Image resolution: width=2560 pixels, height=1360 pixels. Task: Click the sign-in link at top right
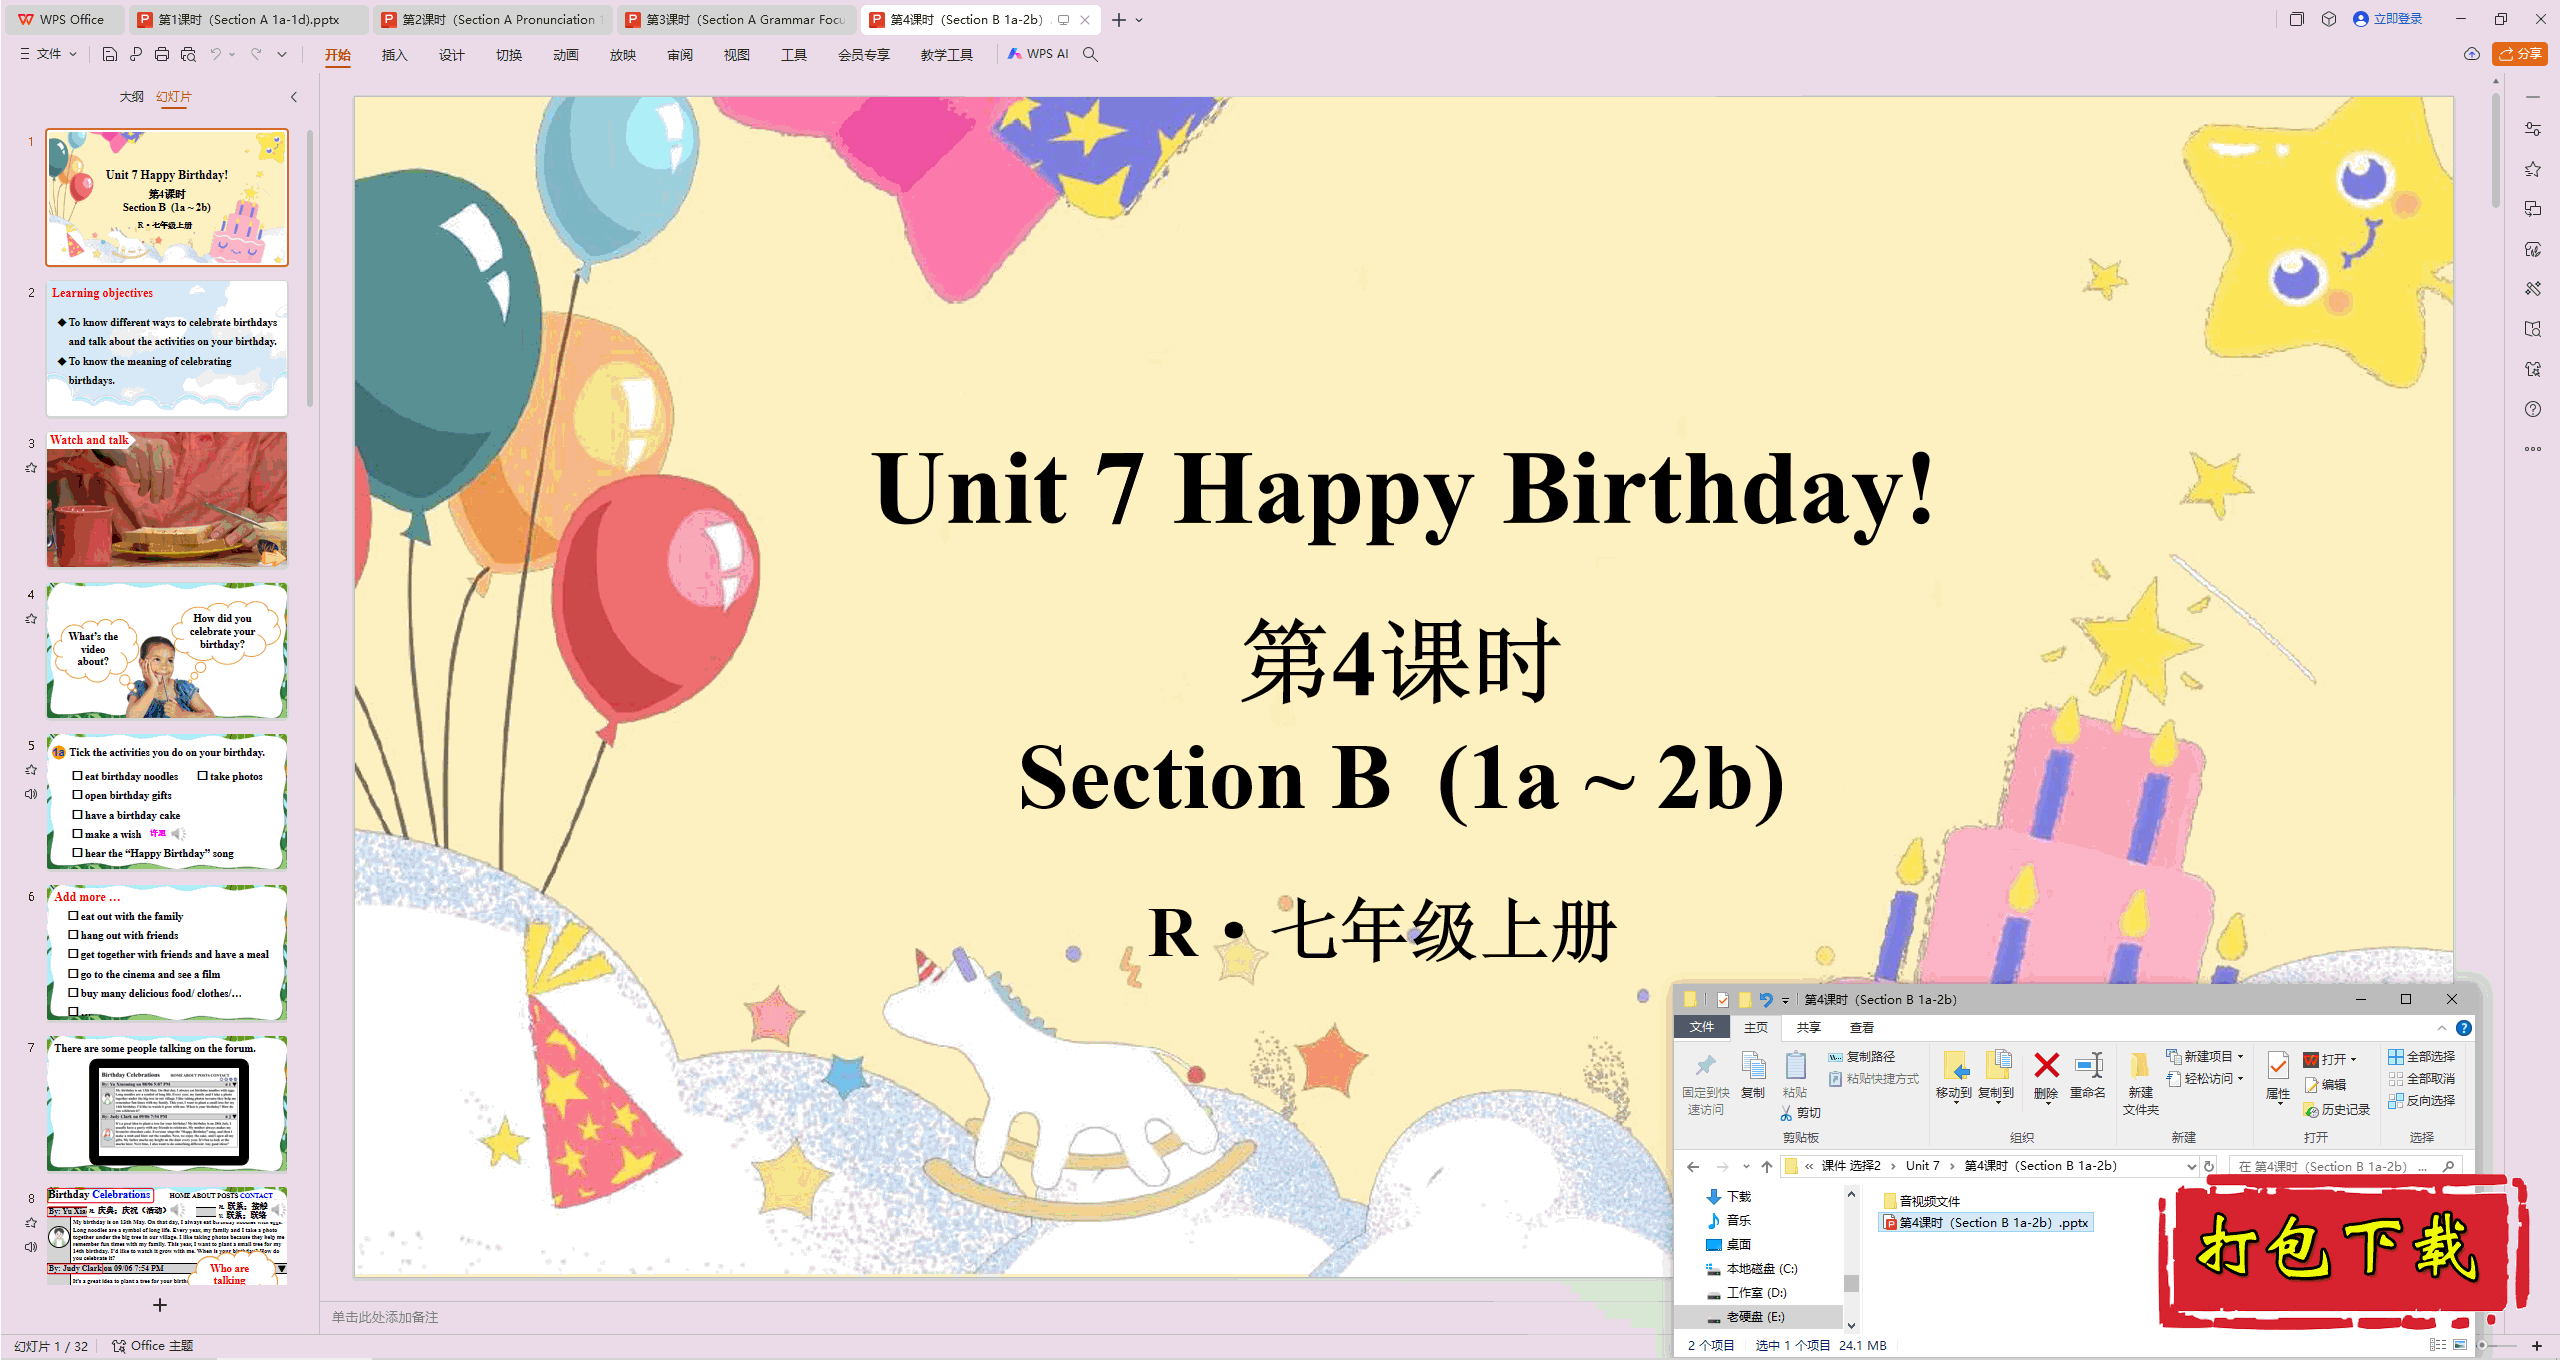click(2387, 19)
